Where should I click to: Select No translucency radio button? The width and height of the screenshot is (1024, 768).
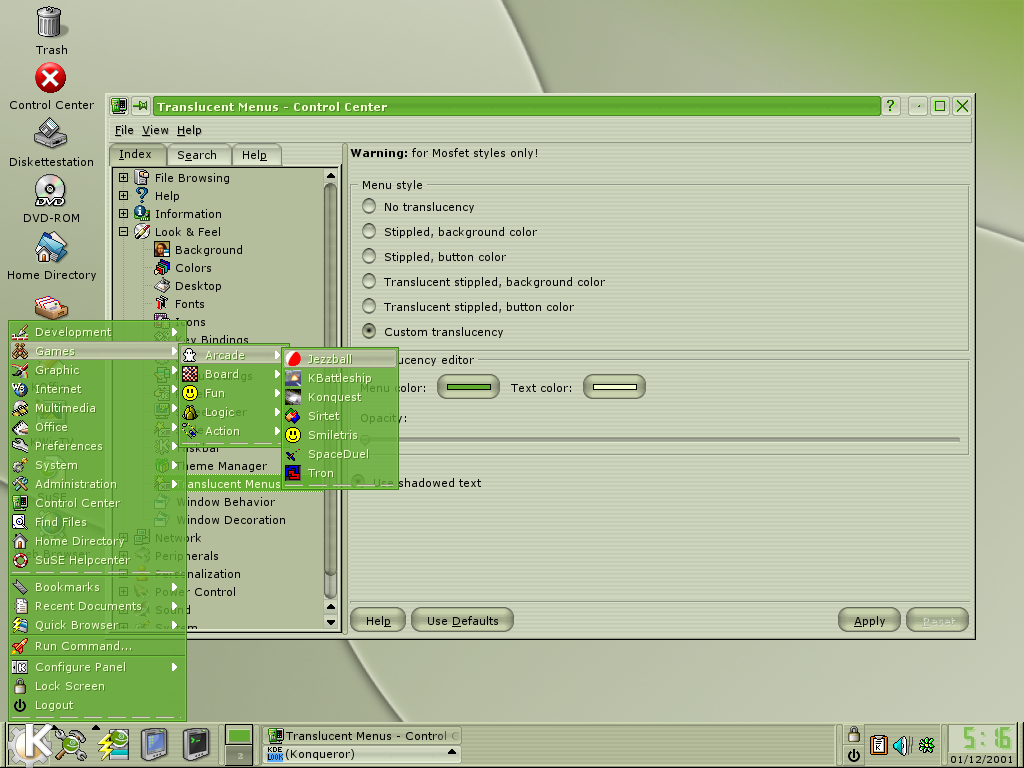coord(369,206)
